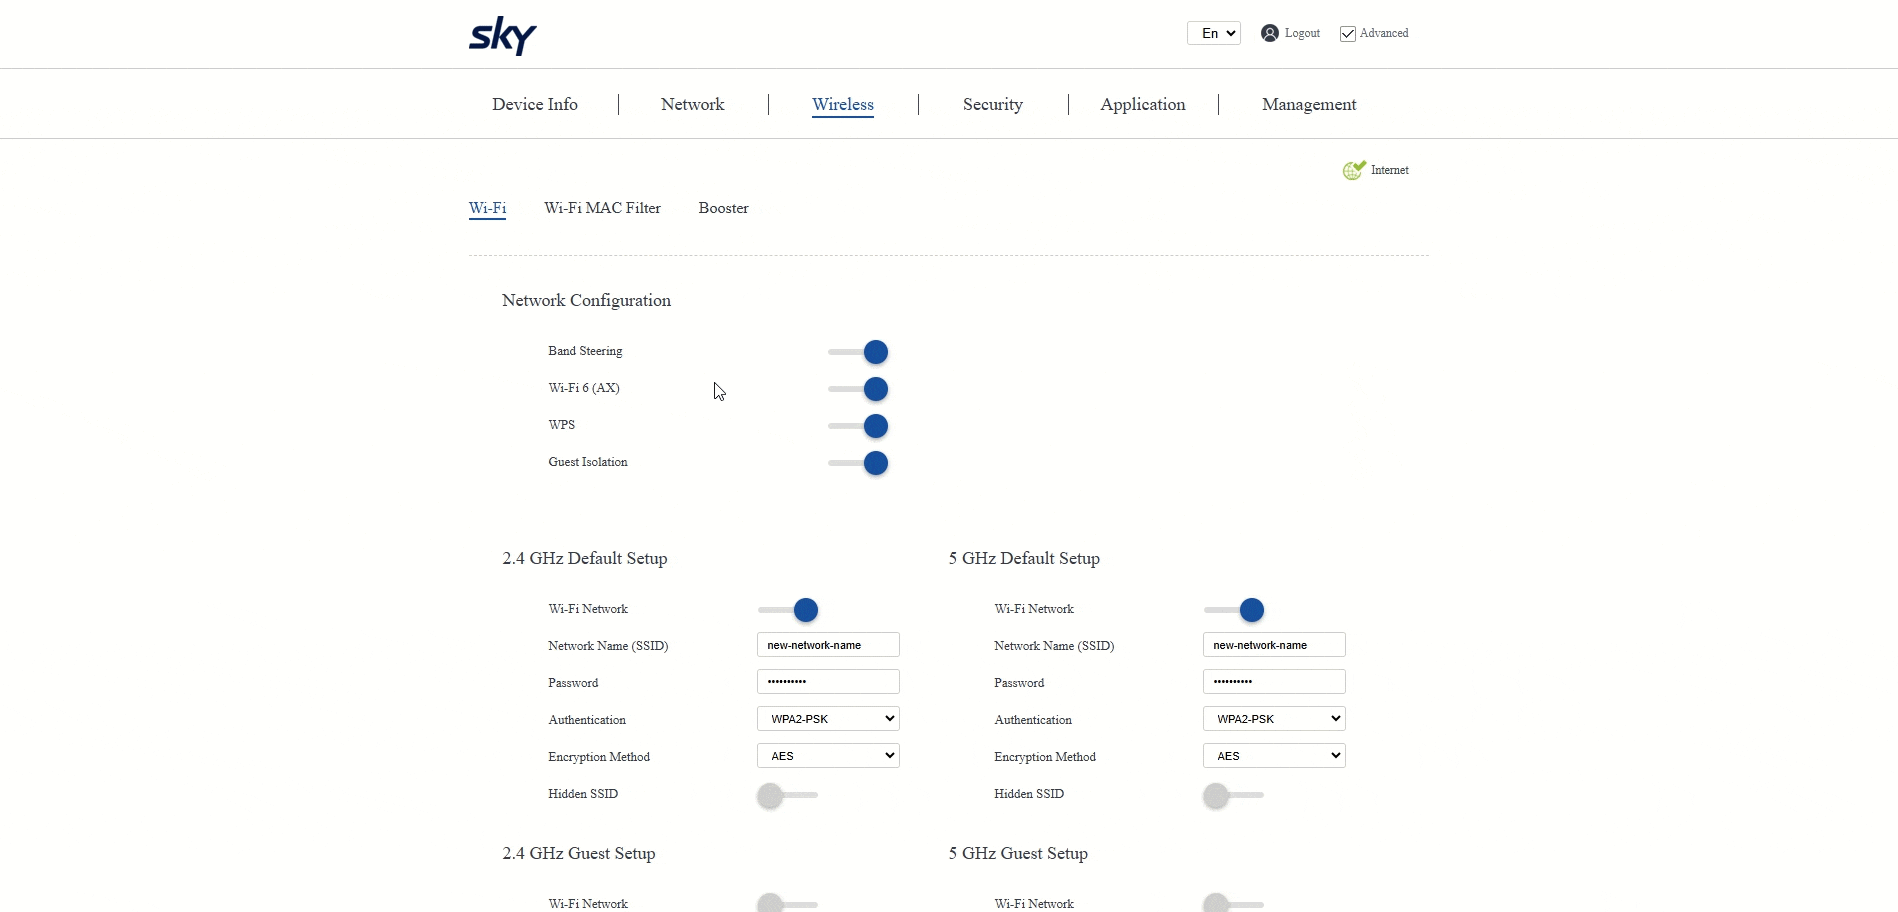
Task: Open the Security menu
Action: coord(992,104)
